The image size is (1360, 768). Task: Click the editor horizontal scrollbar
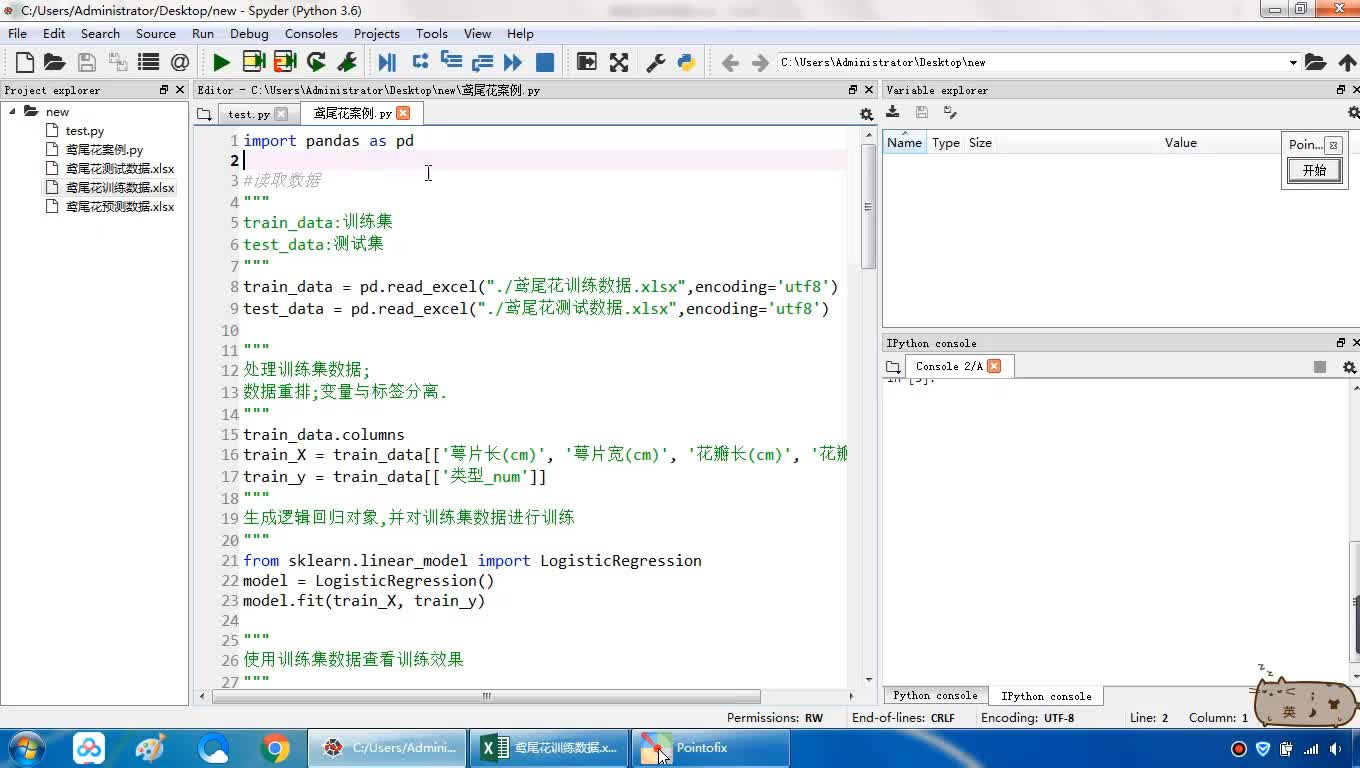[486, 696]
